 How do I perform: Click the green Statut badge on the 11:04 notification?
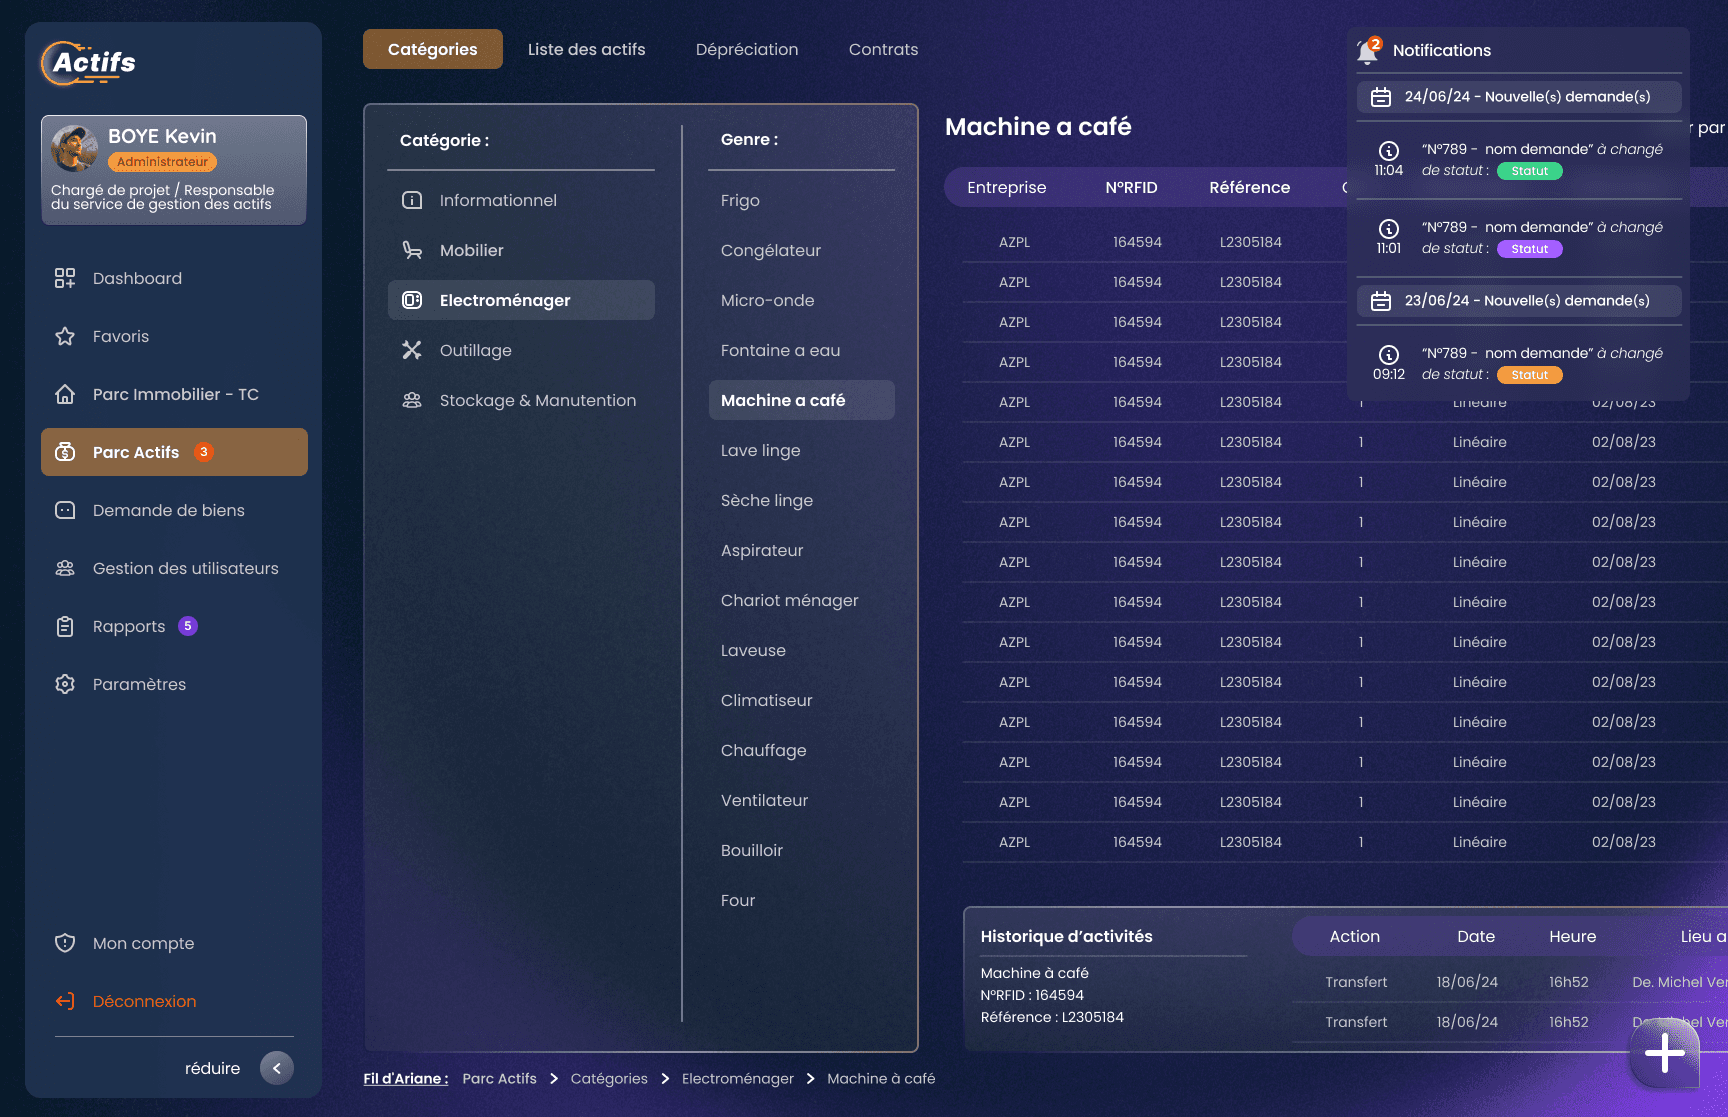click(1530, 171)
